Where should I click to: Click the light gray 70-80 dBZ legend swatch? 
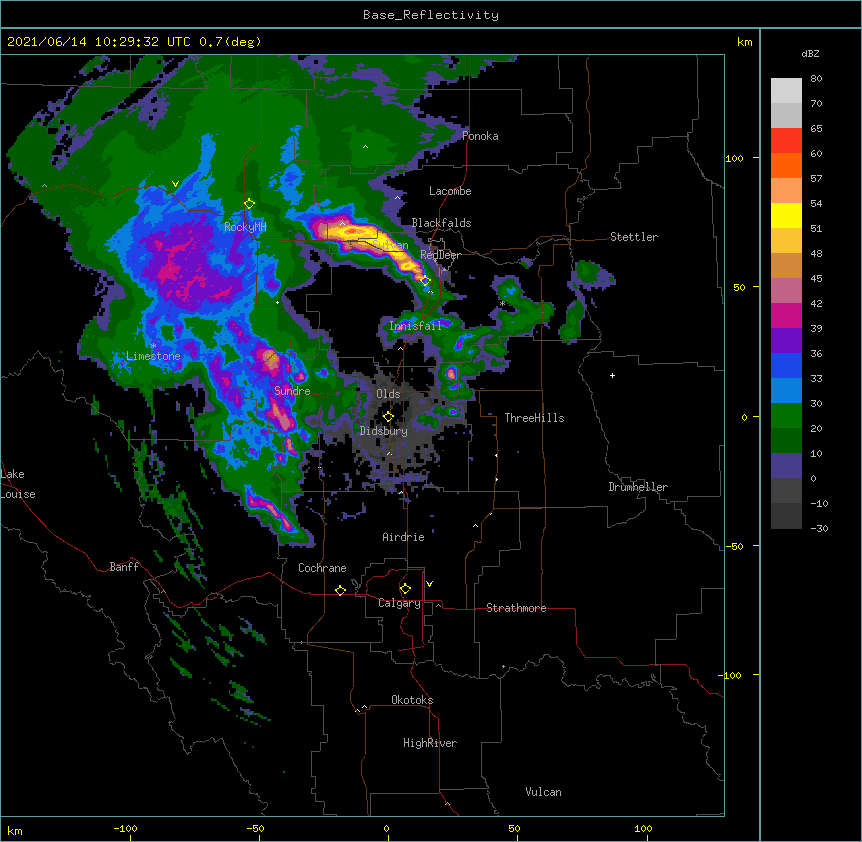tap(786, 91)
